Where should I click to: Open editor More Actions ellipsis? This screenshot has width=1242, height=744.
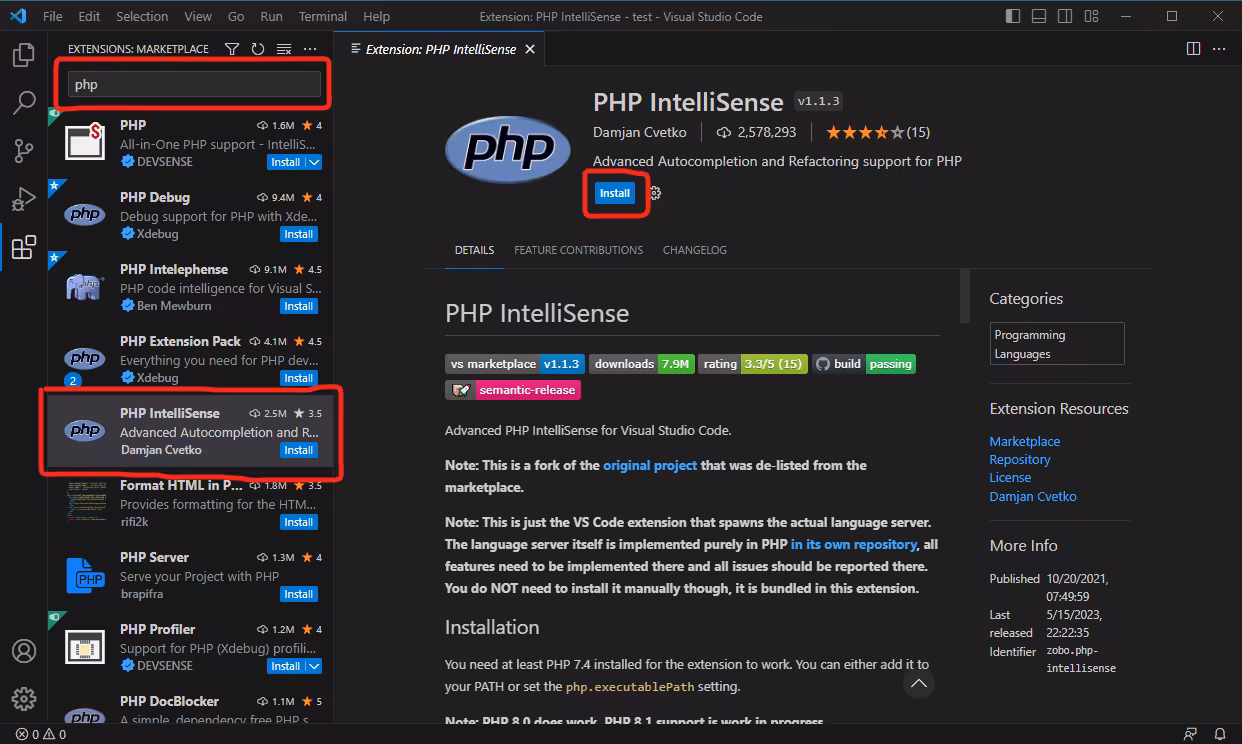[x=1219, y=49]
